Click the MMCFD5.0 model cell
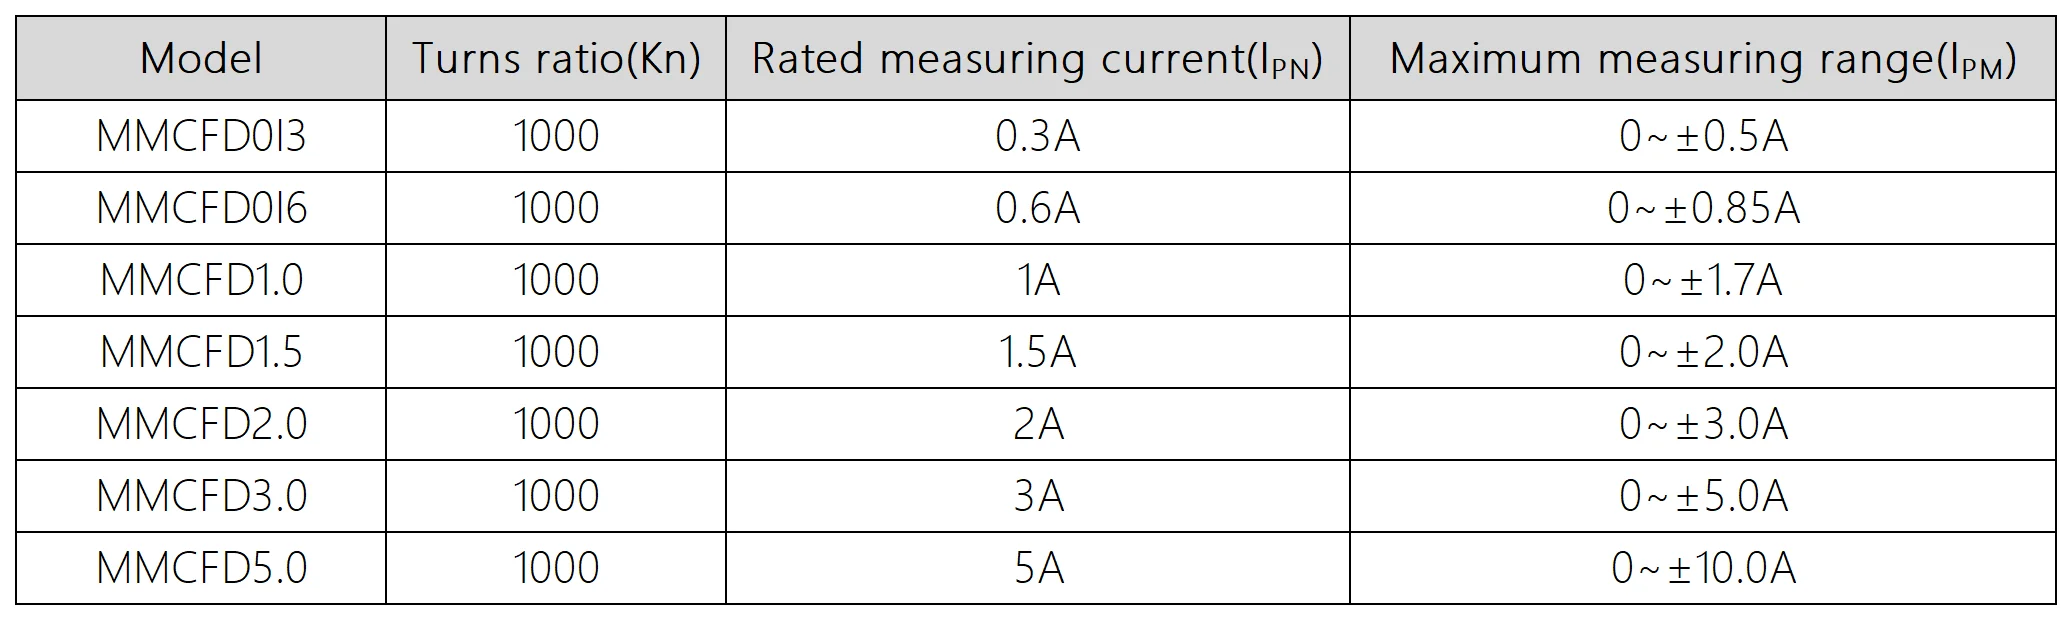 click(x=201, y=568)
